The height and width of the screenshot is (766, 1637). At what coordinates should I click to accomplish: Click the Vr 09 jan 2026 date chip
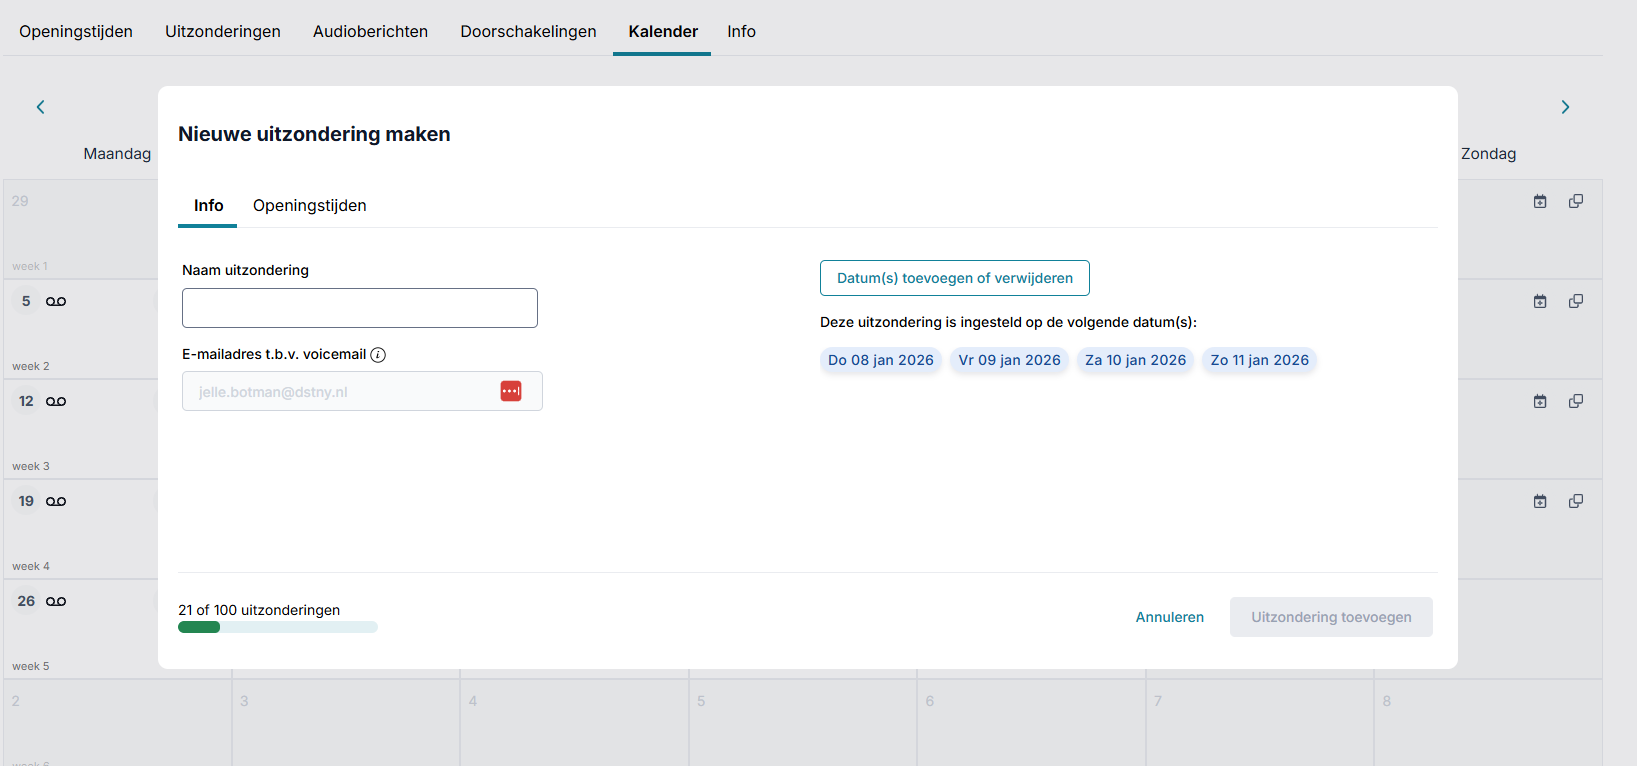pyautogui.click(x=1010, y=360)
